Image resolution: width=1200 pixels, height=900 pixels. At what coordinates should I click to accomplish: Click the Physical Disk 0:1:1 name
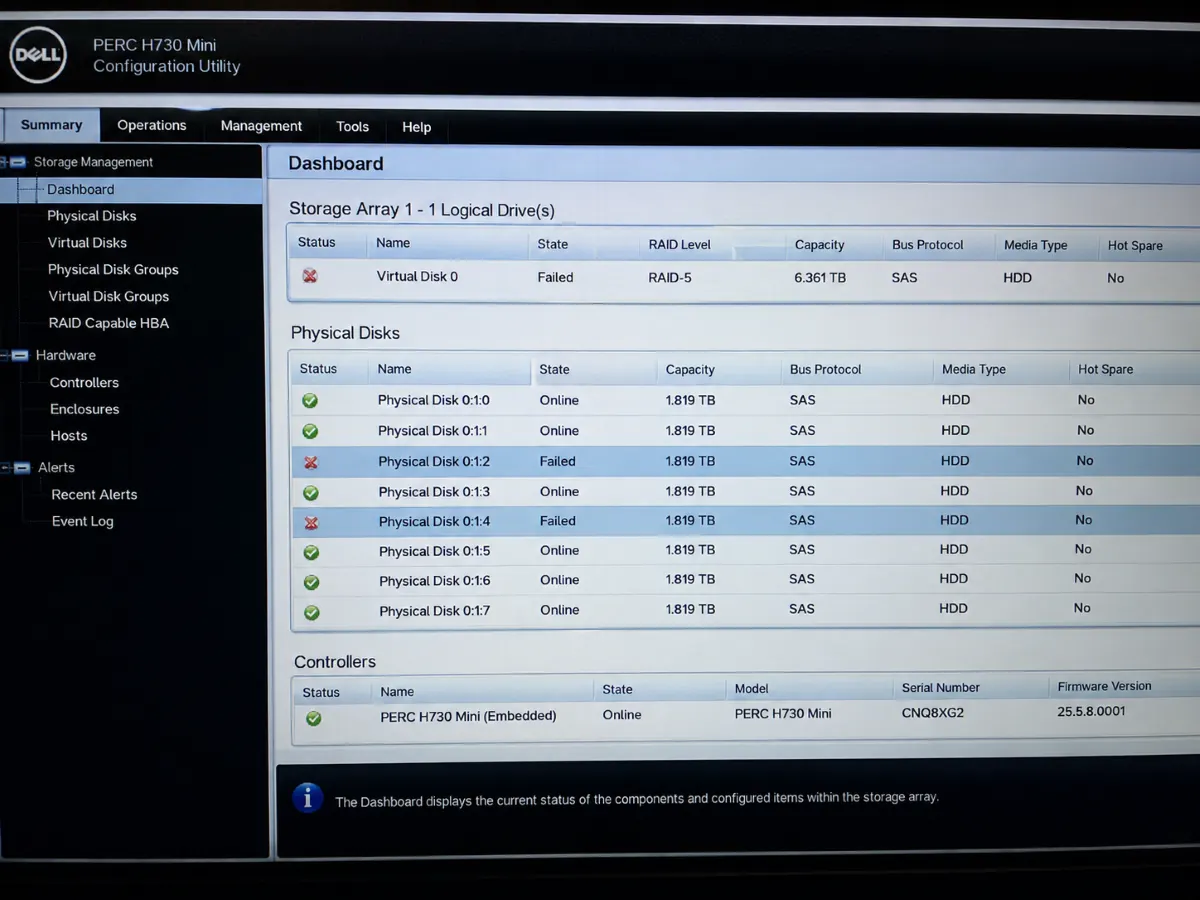434,431
